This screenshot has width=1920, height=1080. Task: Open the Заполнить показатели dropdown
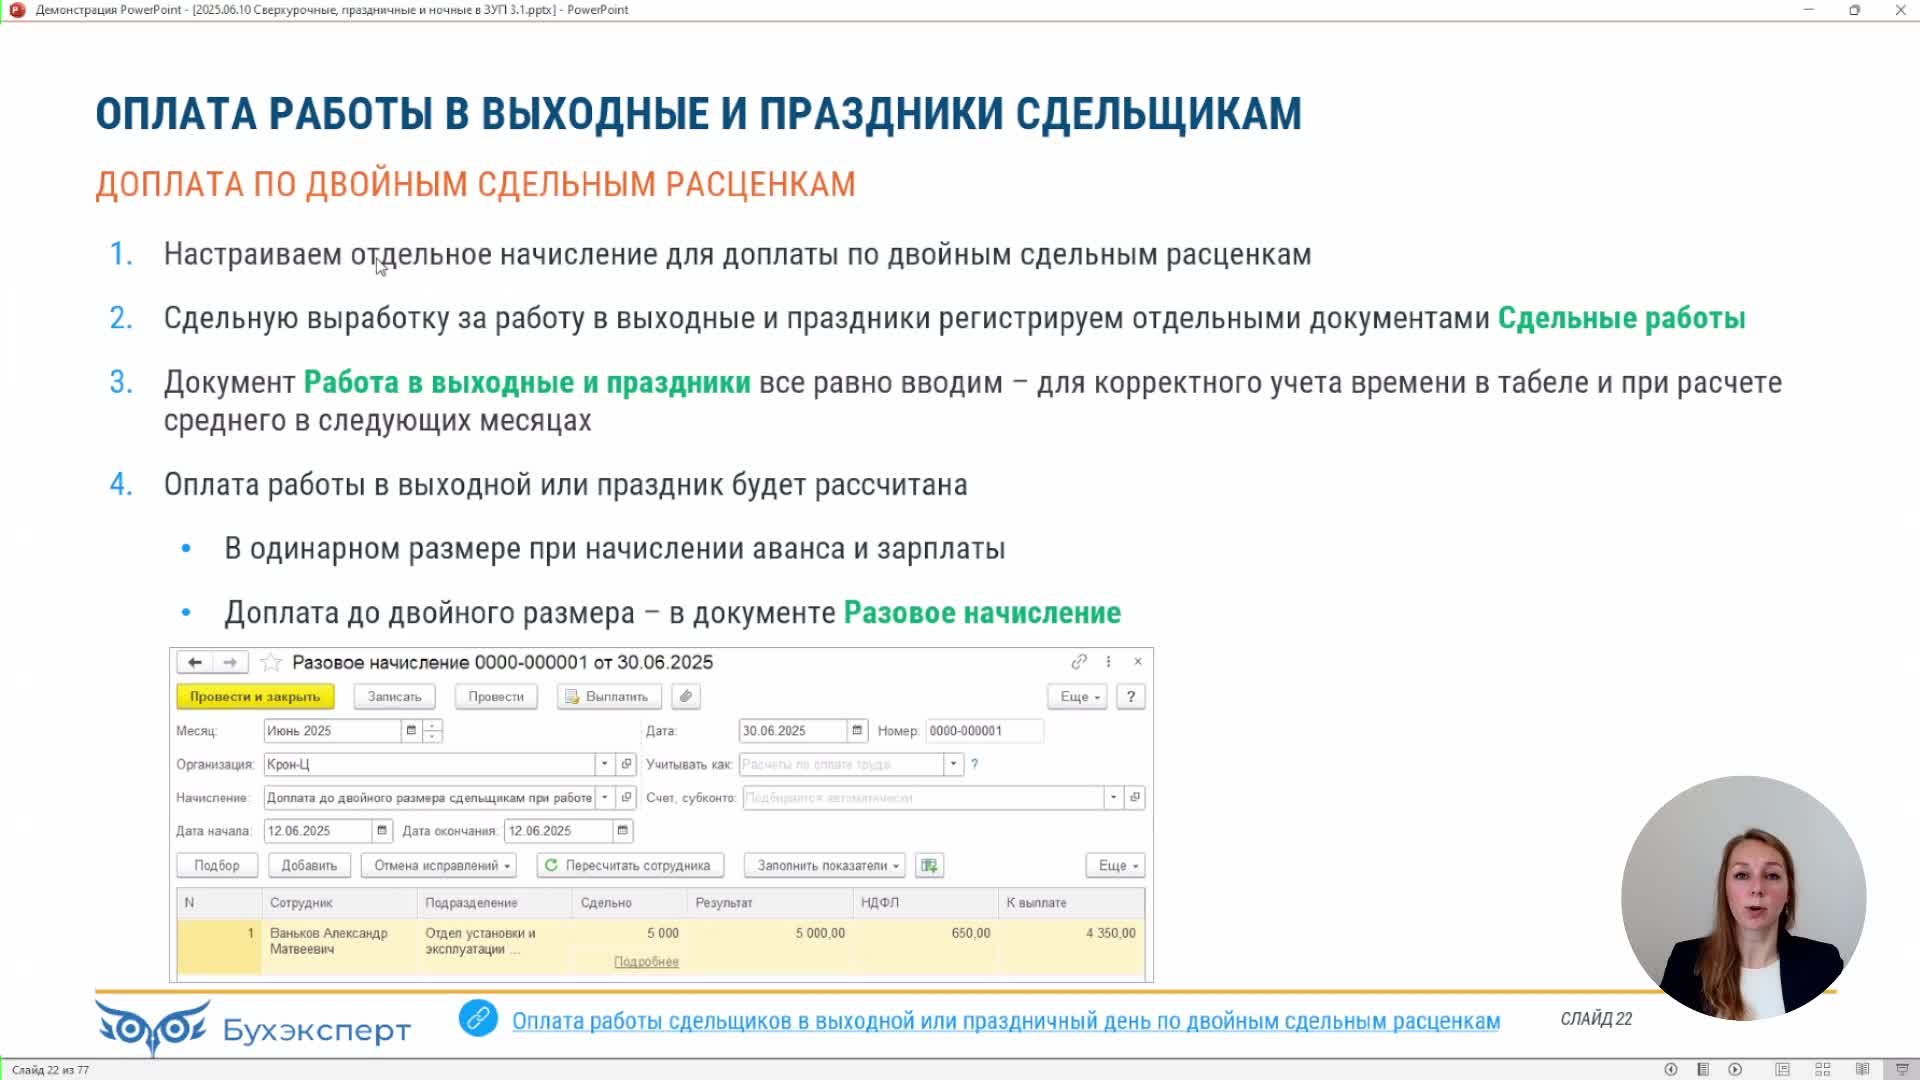point(828,865)
